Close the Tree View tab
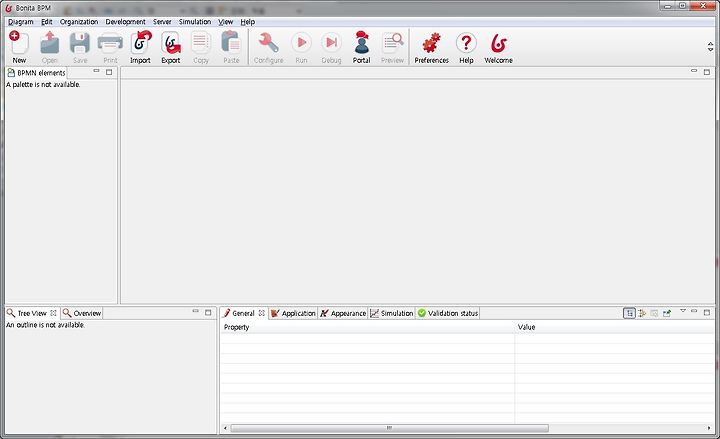The width and height of the screenshot is (720, 439). [x=53, y=313]
